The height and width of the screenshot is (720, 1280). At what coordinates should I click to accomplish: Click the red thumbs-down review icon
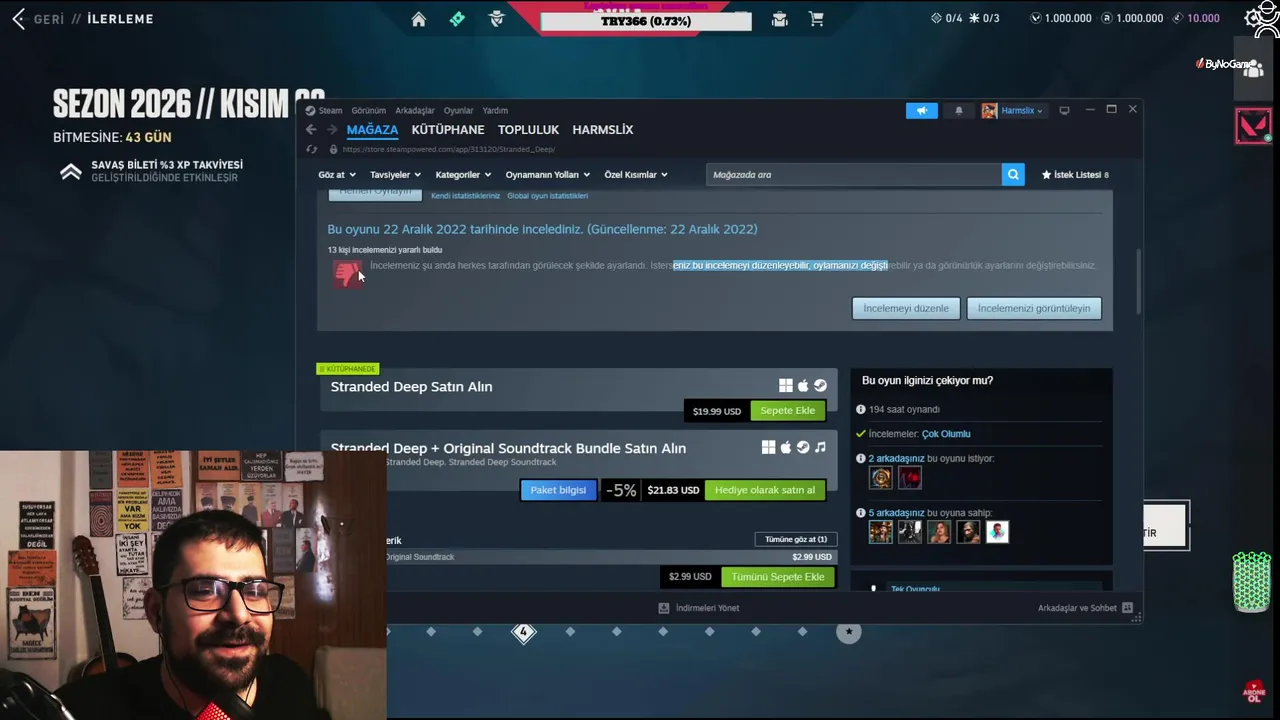pos(347,273)
